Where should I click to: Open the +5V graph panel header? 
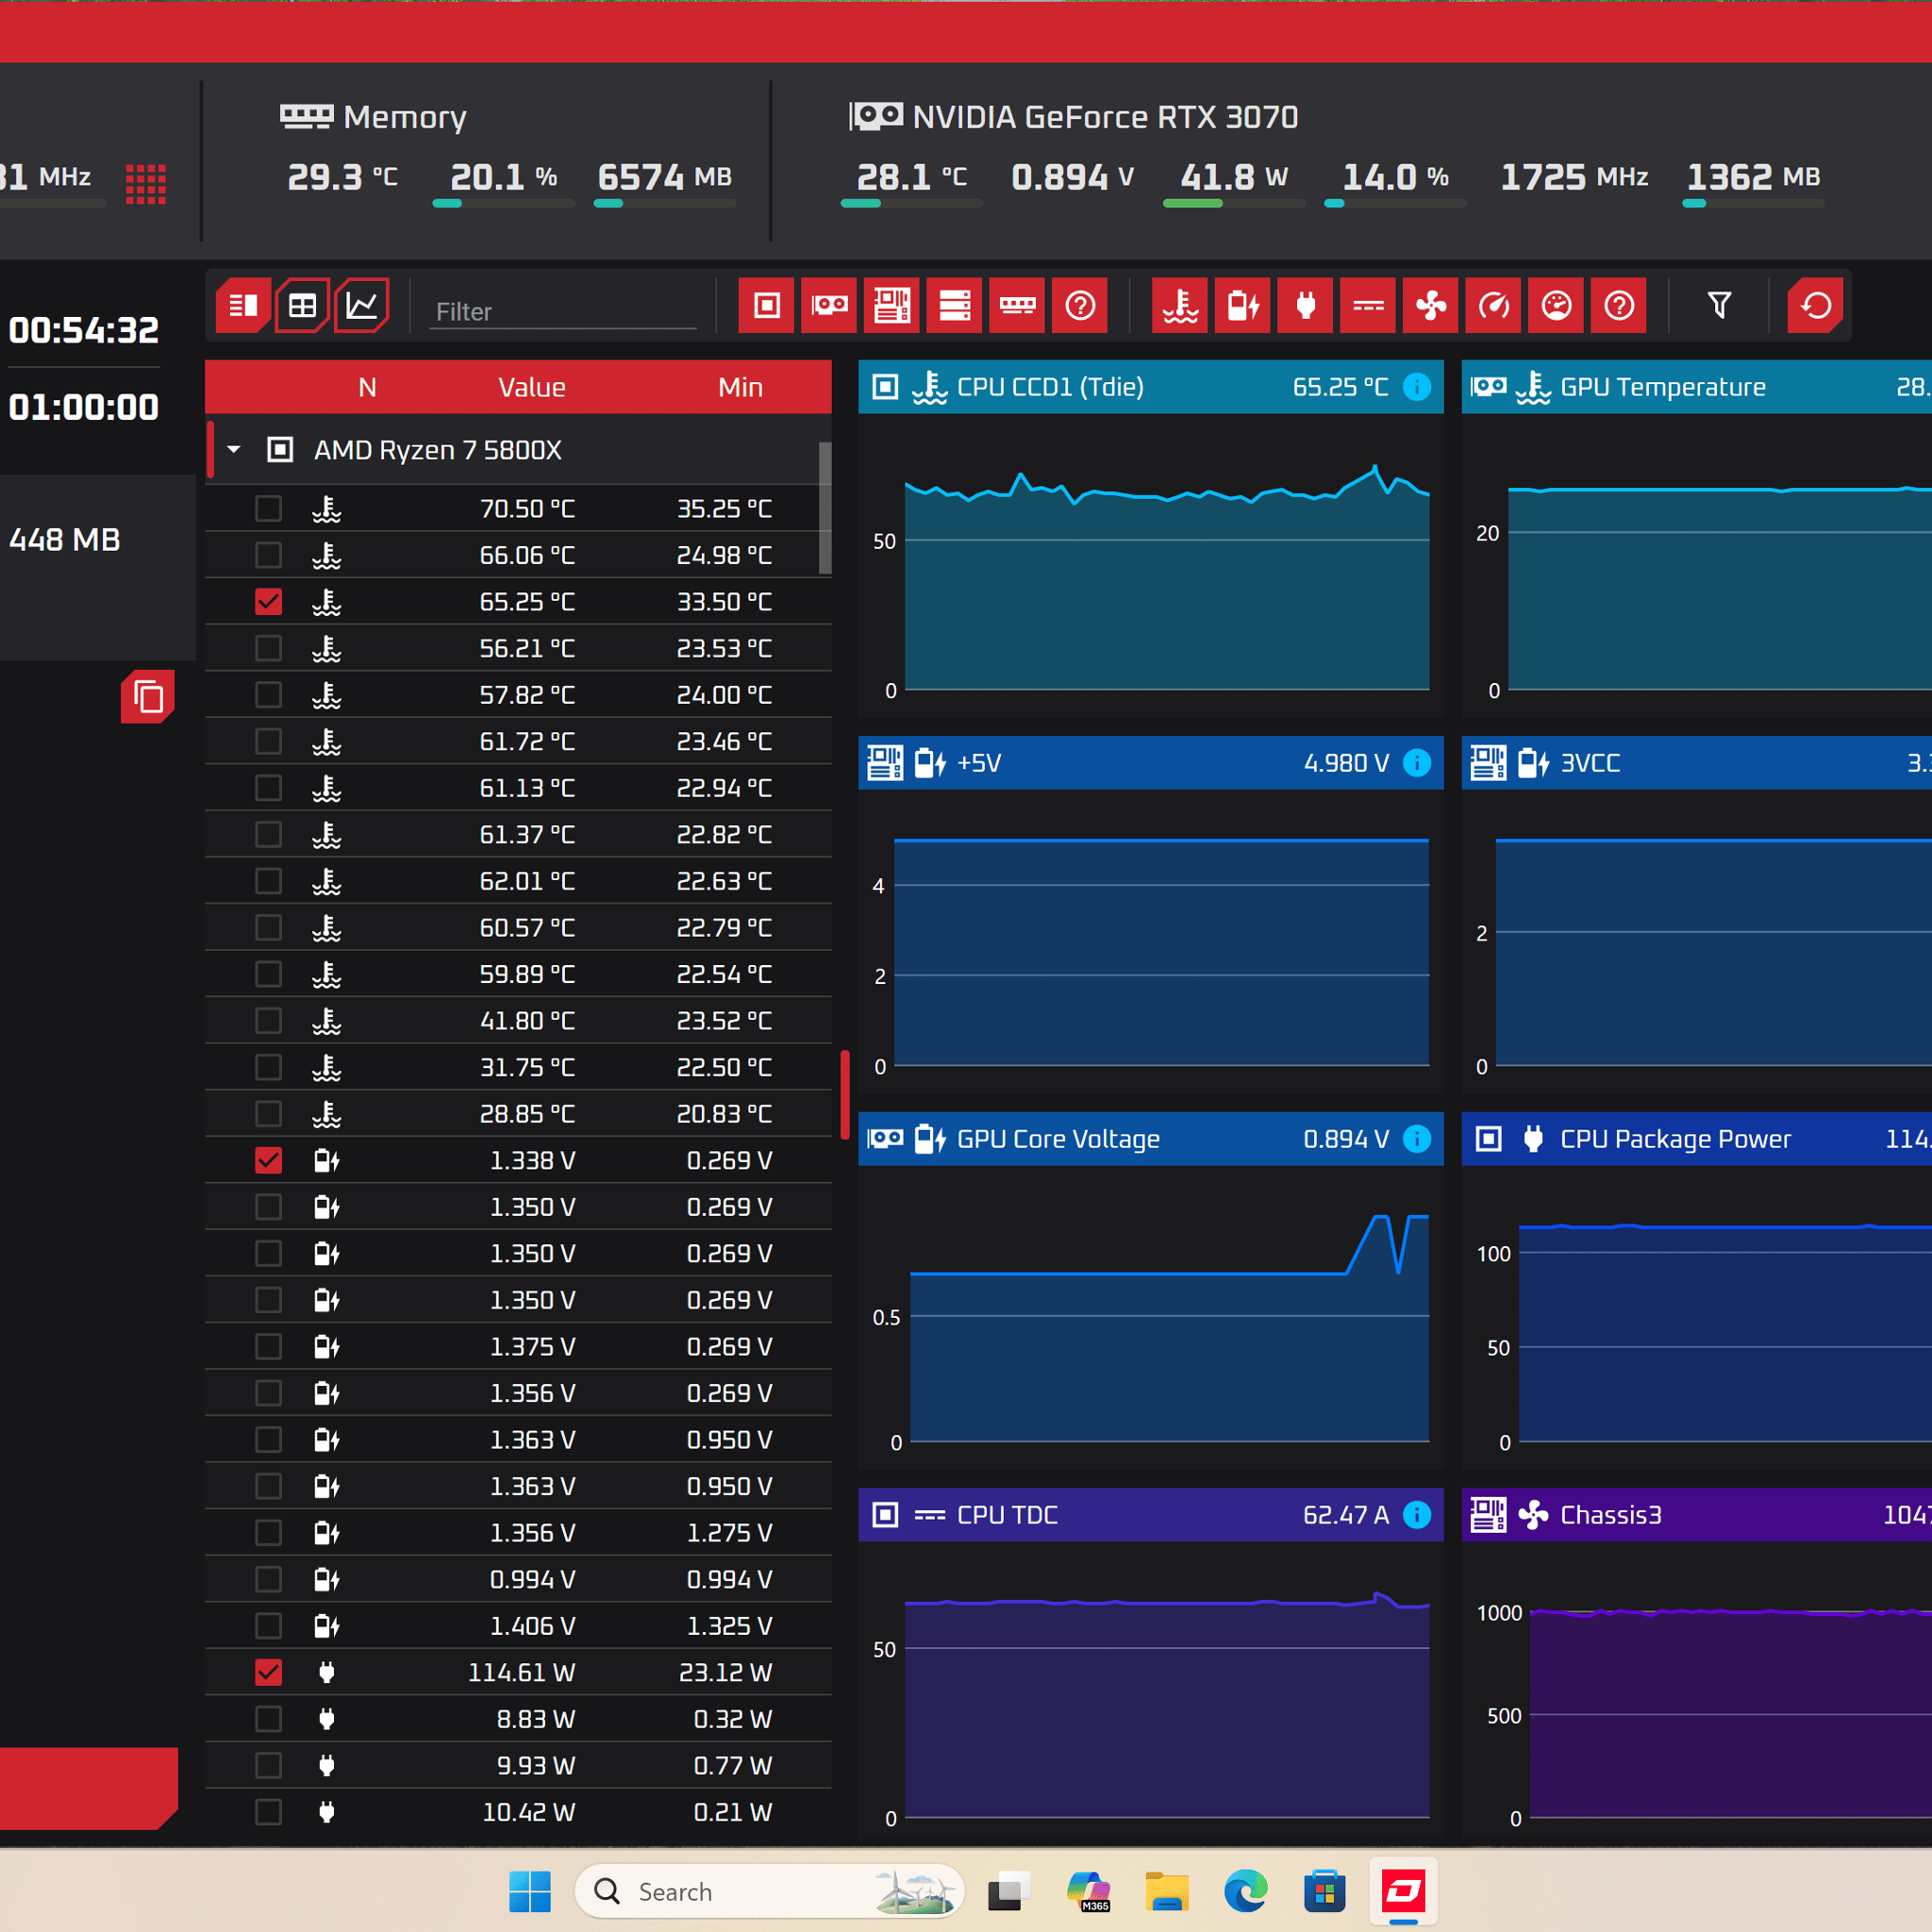point(1150,763)
